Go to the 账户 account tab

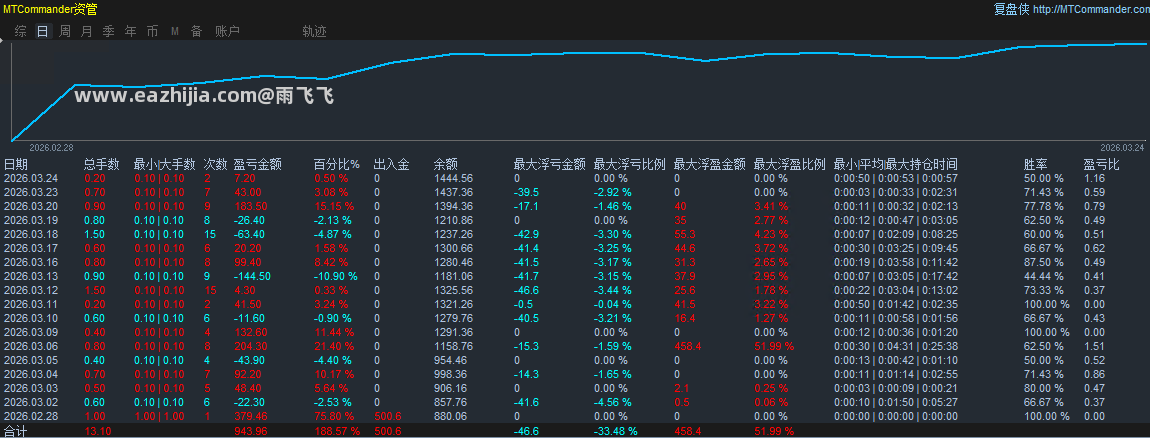coord(227,32)
